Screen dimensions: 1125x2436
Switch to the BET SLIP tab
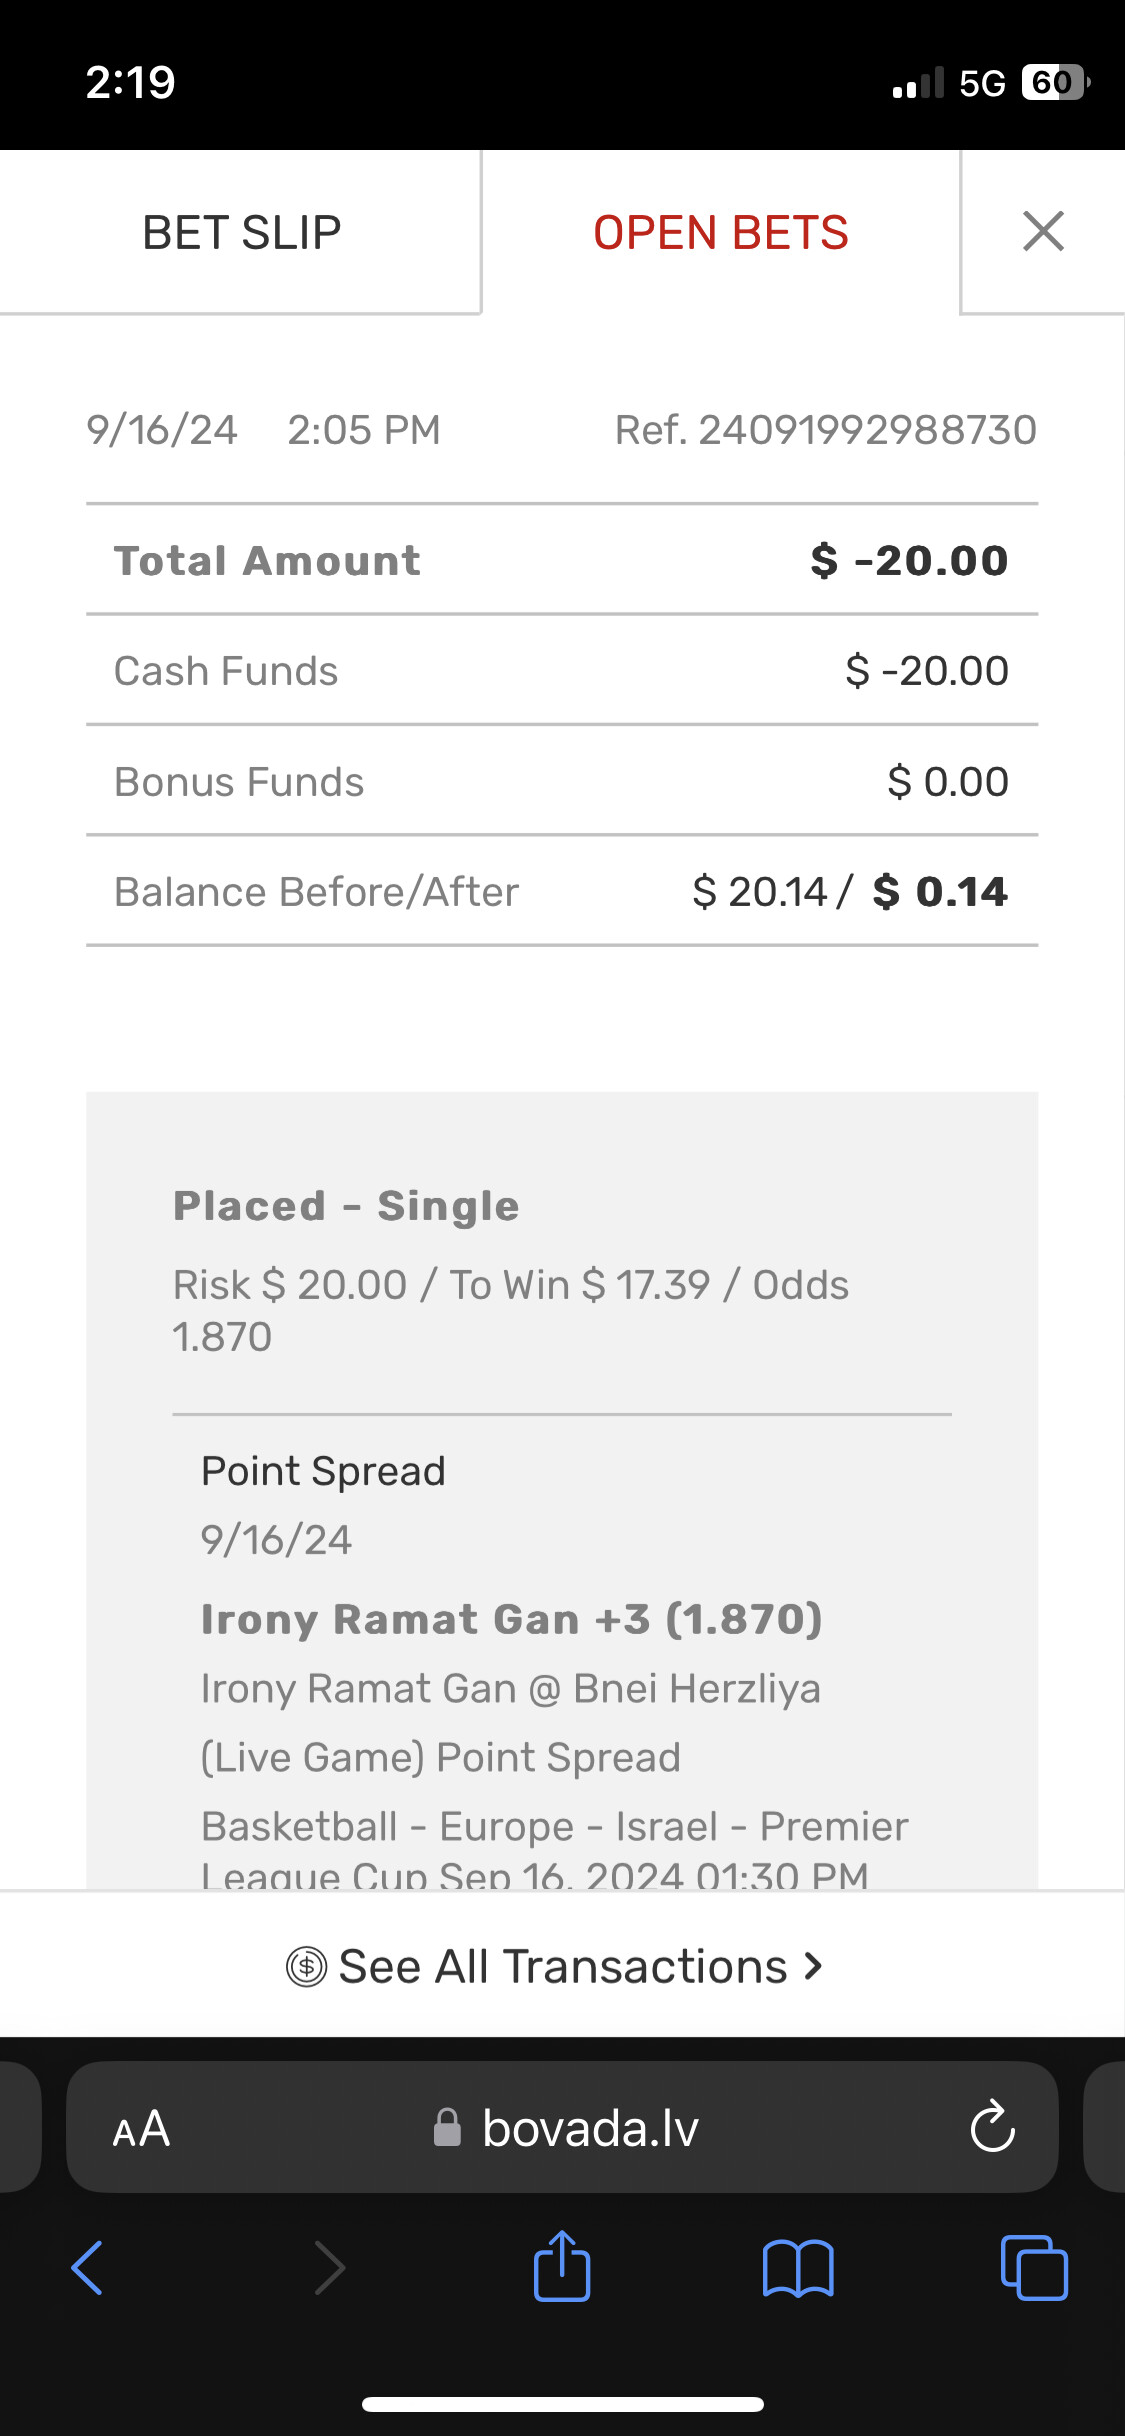(x=241, y=232)
